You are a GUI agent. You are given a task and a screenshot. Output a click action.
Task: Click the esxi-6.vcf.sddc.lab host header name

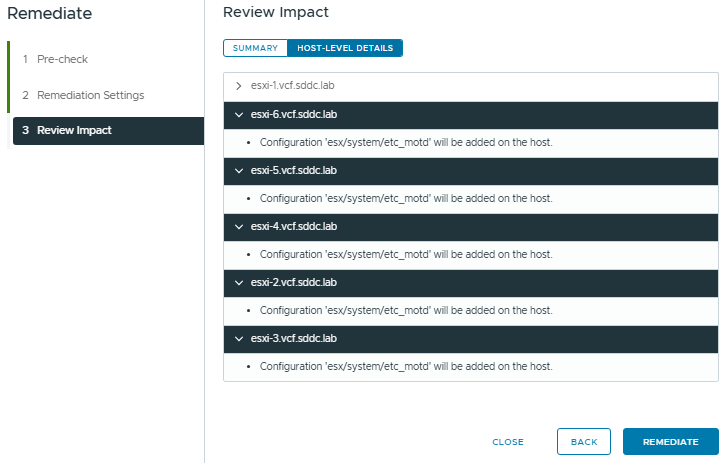pyautogui.click(x=294, y=114)
